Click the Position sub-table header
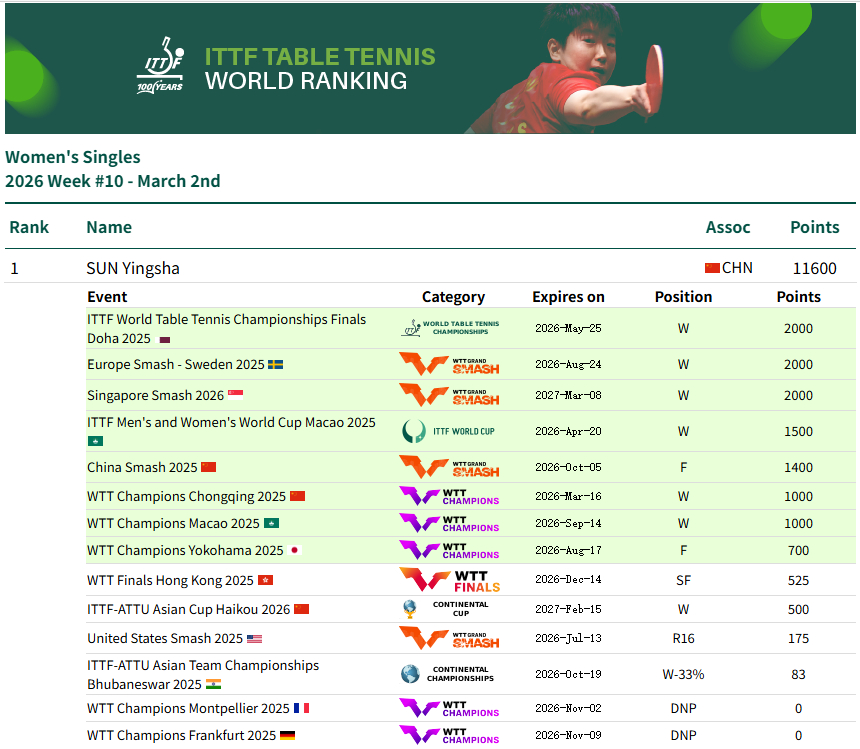The image size is (860, 749). 683,297
